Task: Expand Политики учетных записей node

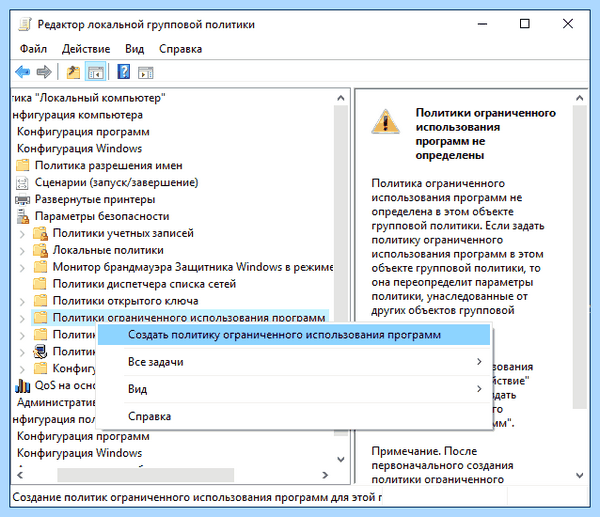Action: point(22,234)
